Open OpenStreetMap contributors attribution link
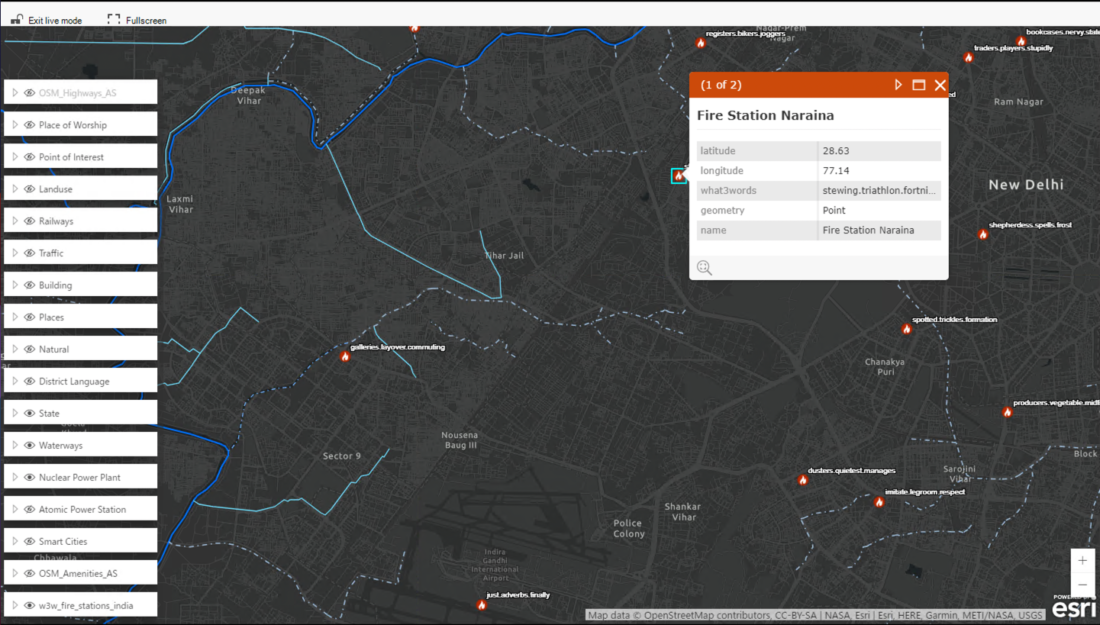1100x625 pixels. click(x=707, y=615)
